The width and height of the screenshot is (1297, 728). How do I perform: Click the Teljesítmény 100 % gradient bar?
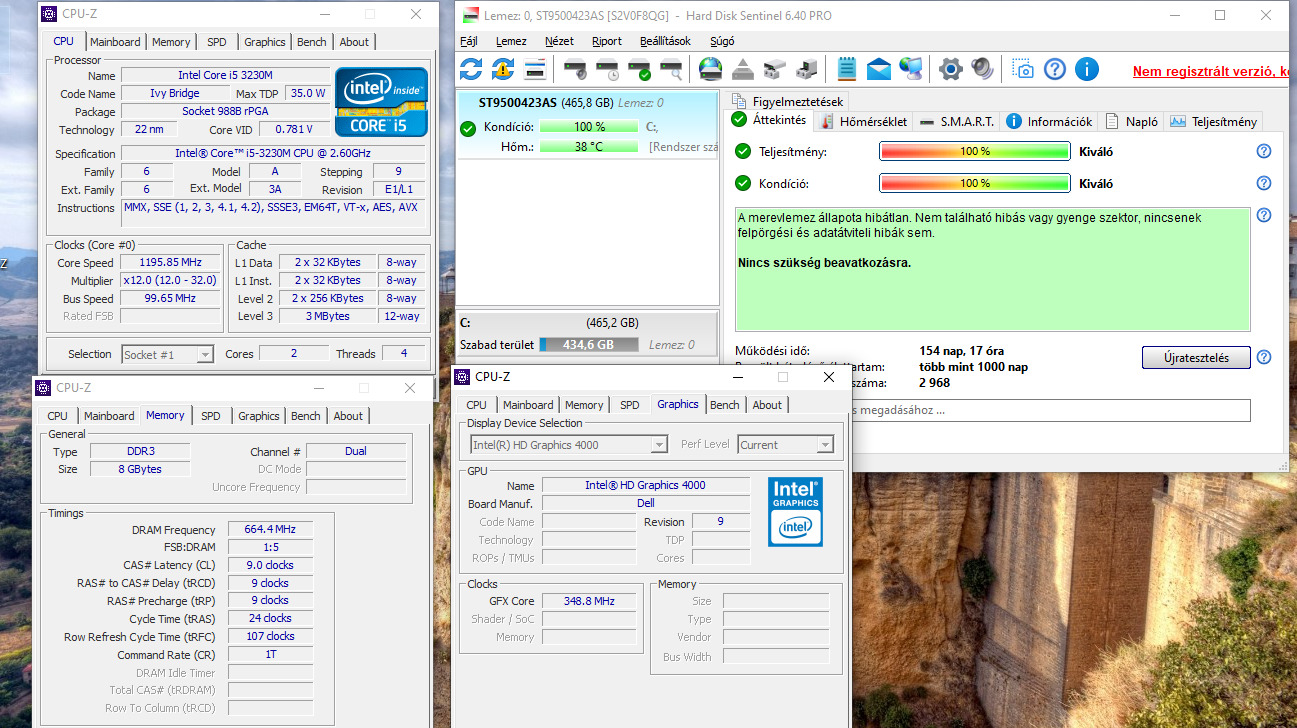[975, 152]
